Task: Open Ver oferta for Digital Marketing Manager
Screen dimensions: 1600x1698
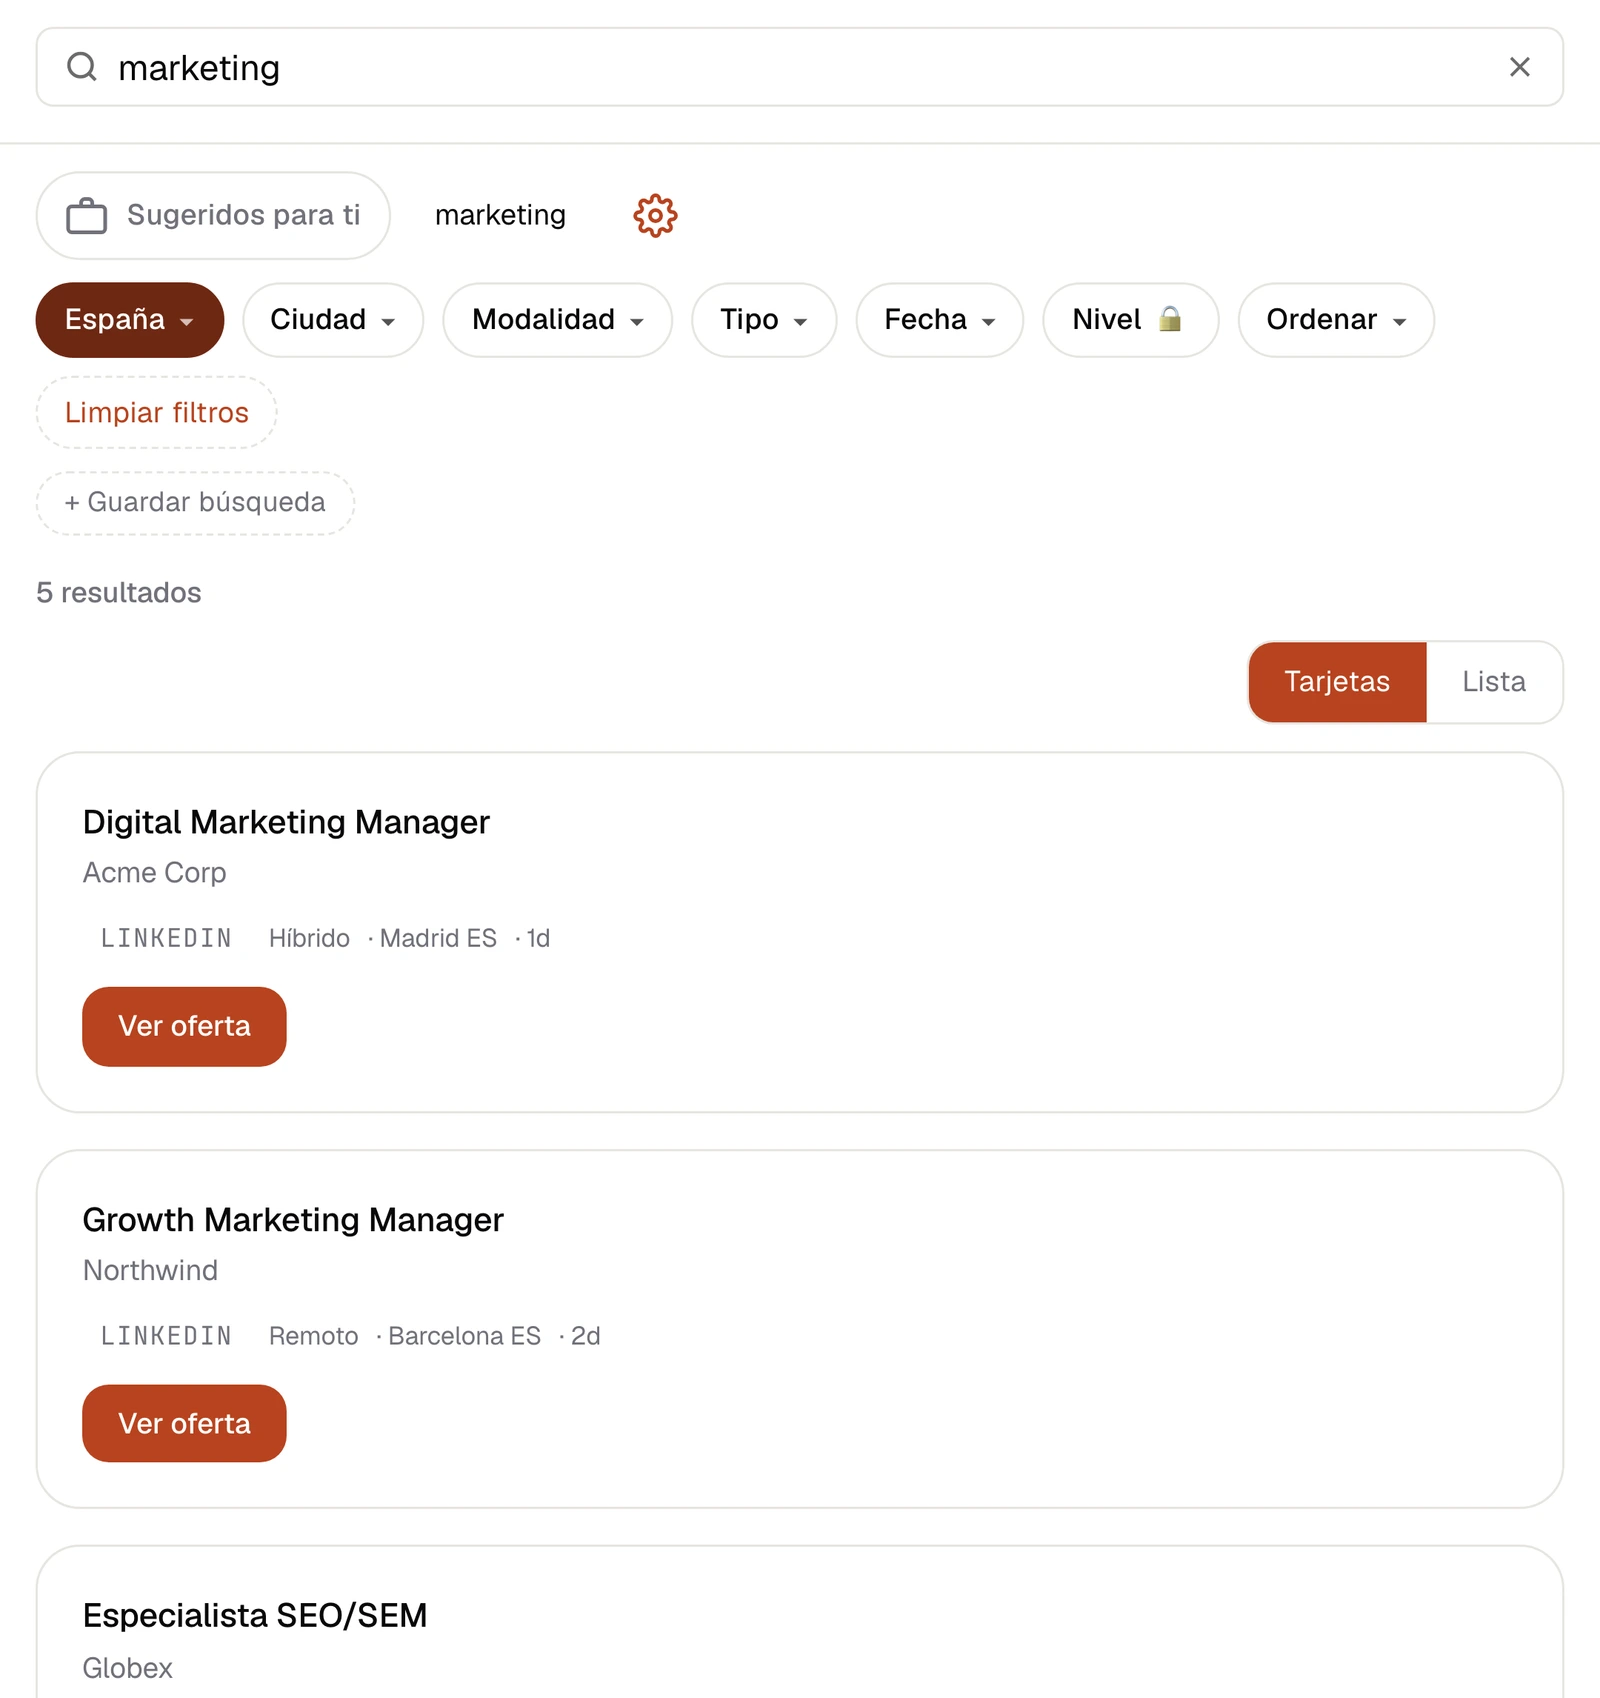Action: [184, 1026]
